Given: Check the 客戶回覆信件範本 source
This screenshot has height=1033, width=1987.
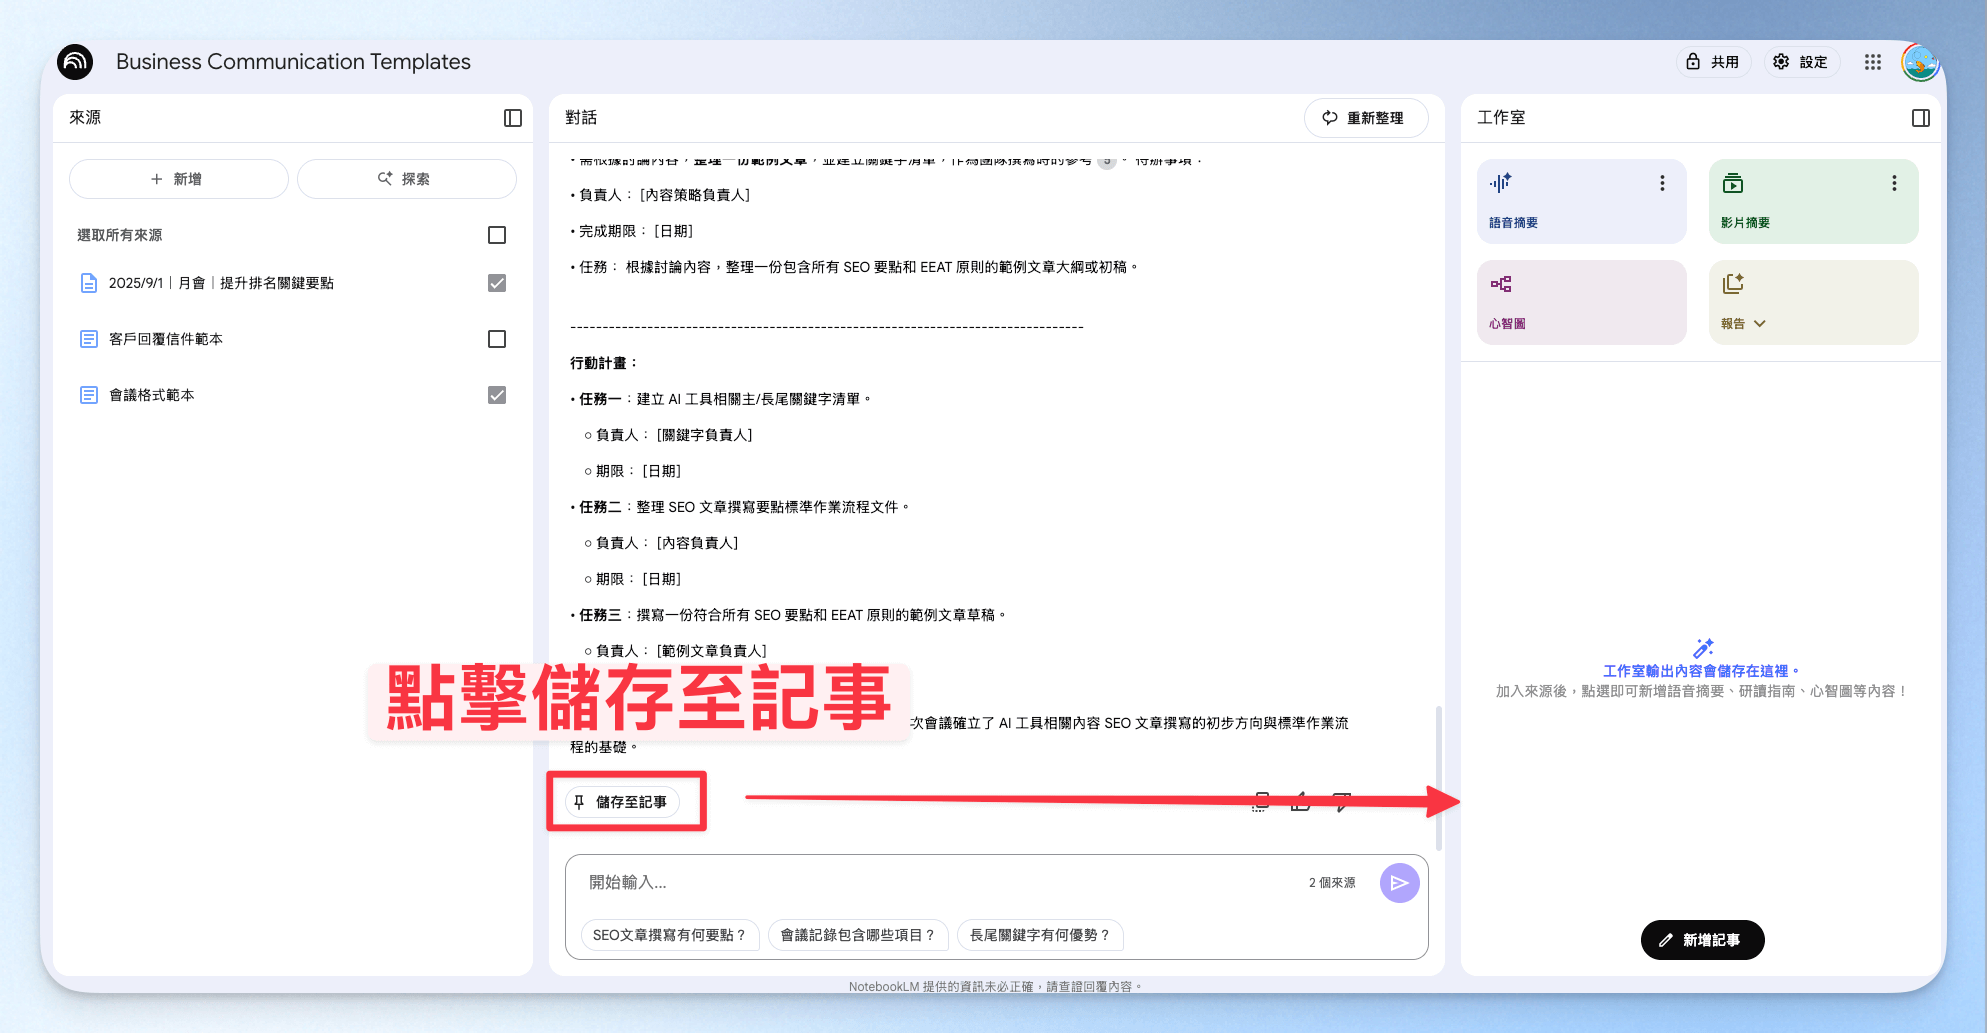Looking at the screenshot, I should [497, 339].
